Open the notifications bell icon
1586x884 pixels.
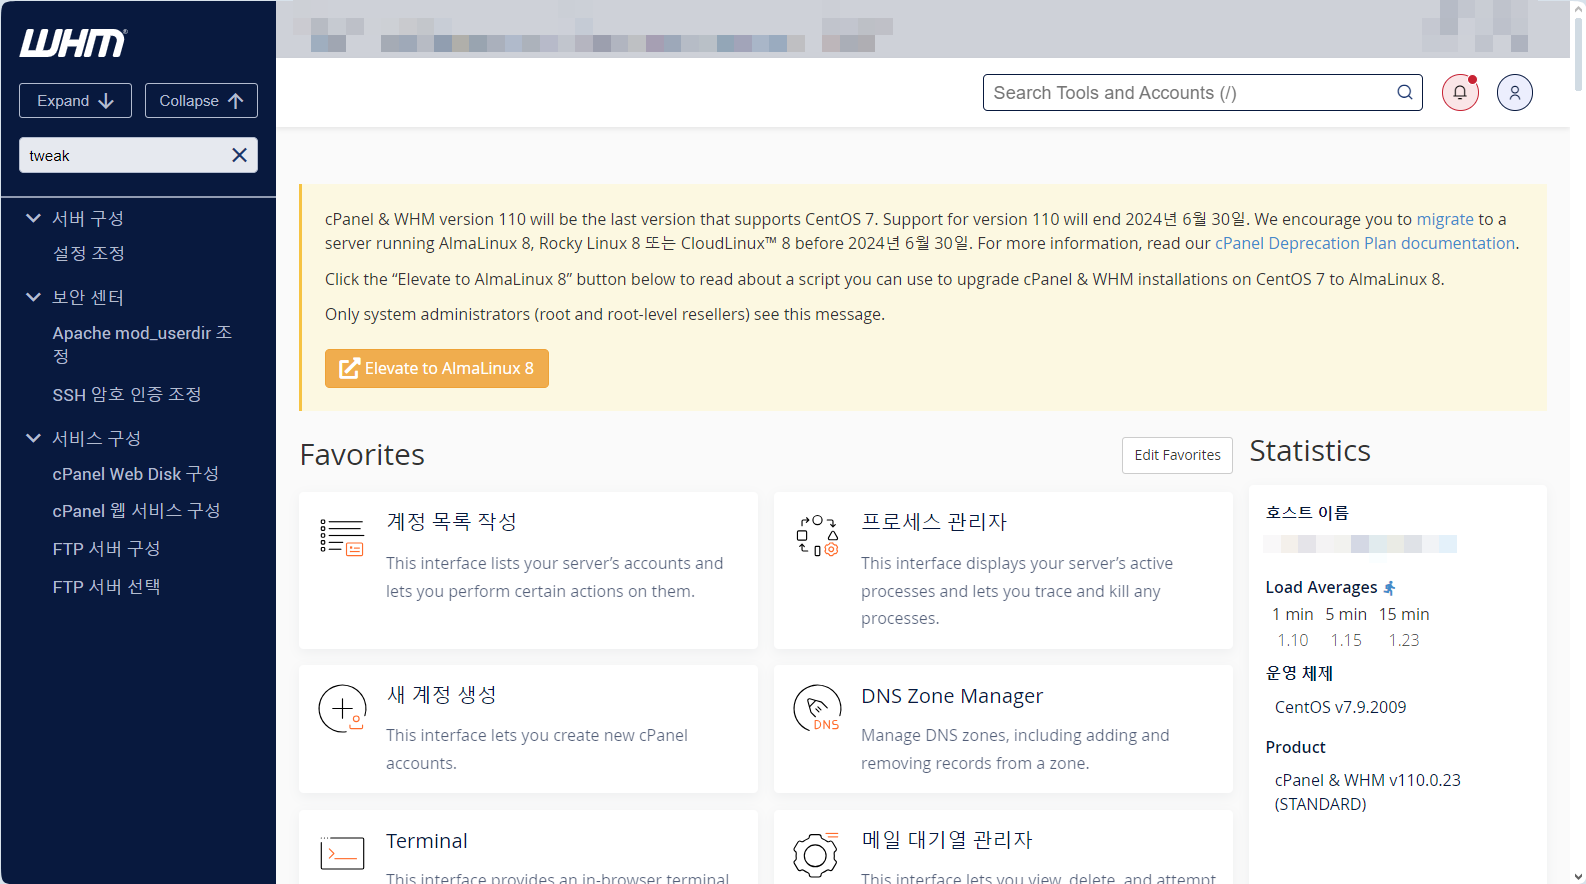(x=1460, y=93)
